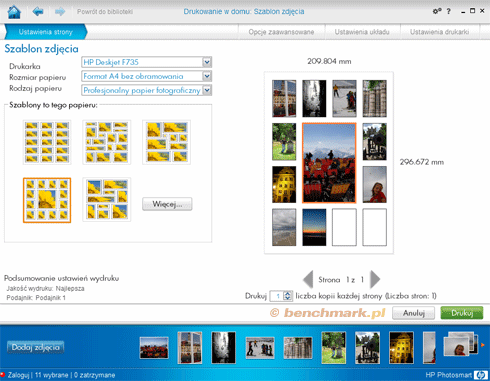The height and width of the screenshot is (381, 490).
Task: Click the 0 zatrzymane status text
Action: (x=94, y=375)
